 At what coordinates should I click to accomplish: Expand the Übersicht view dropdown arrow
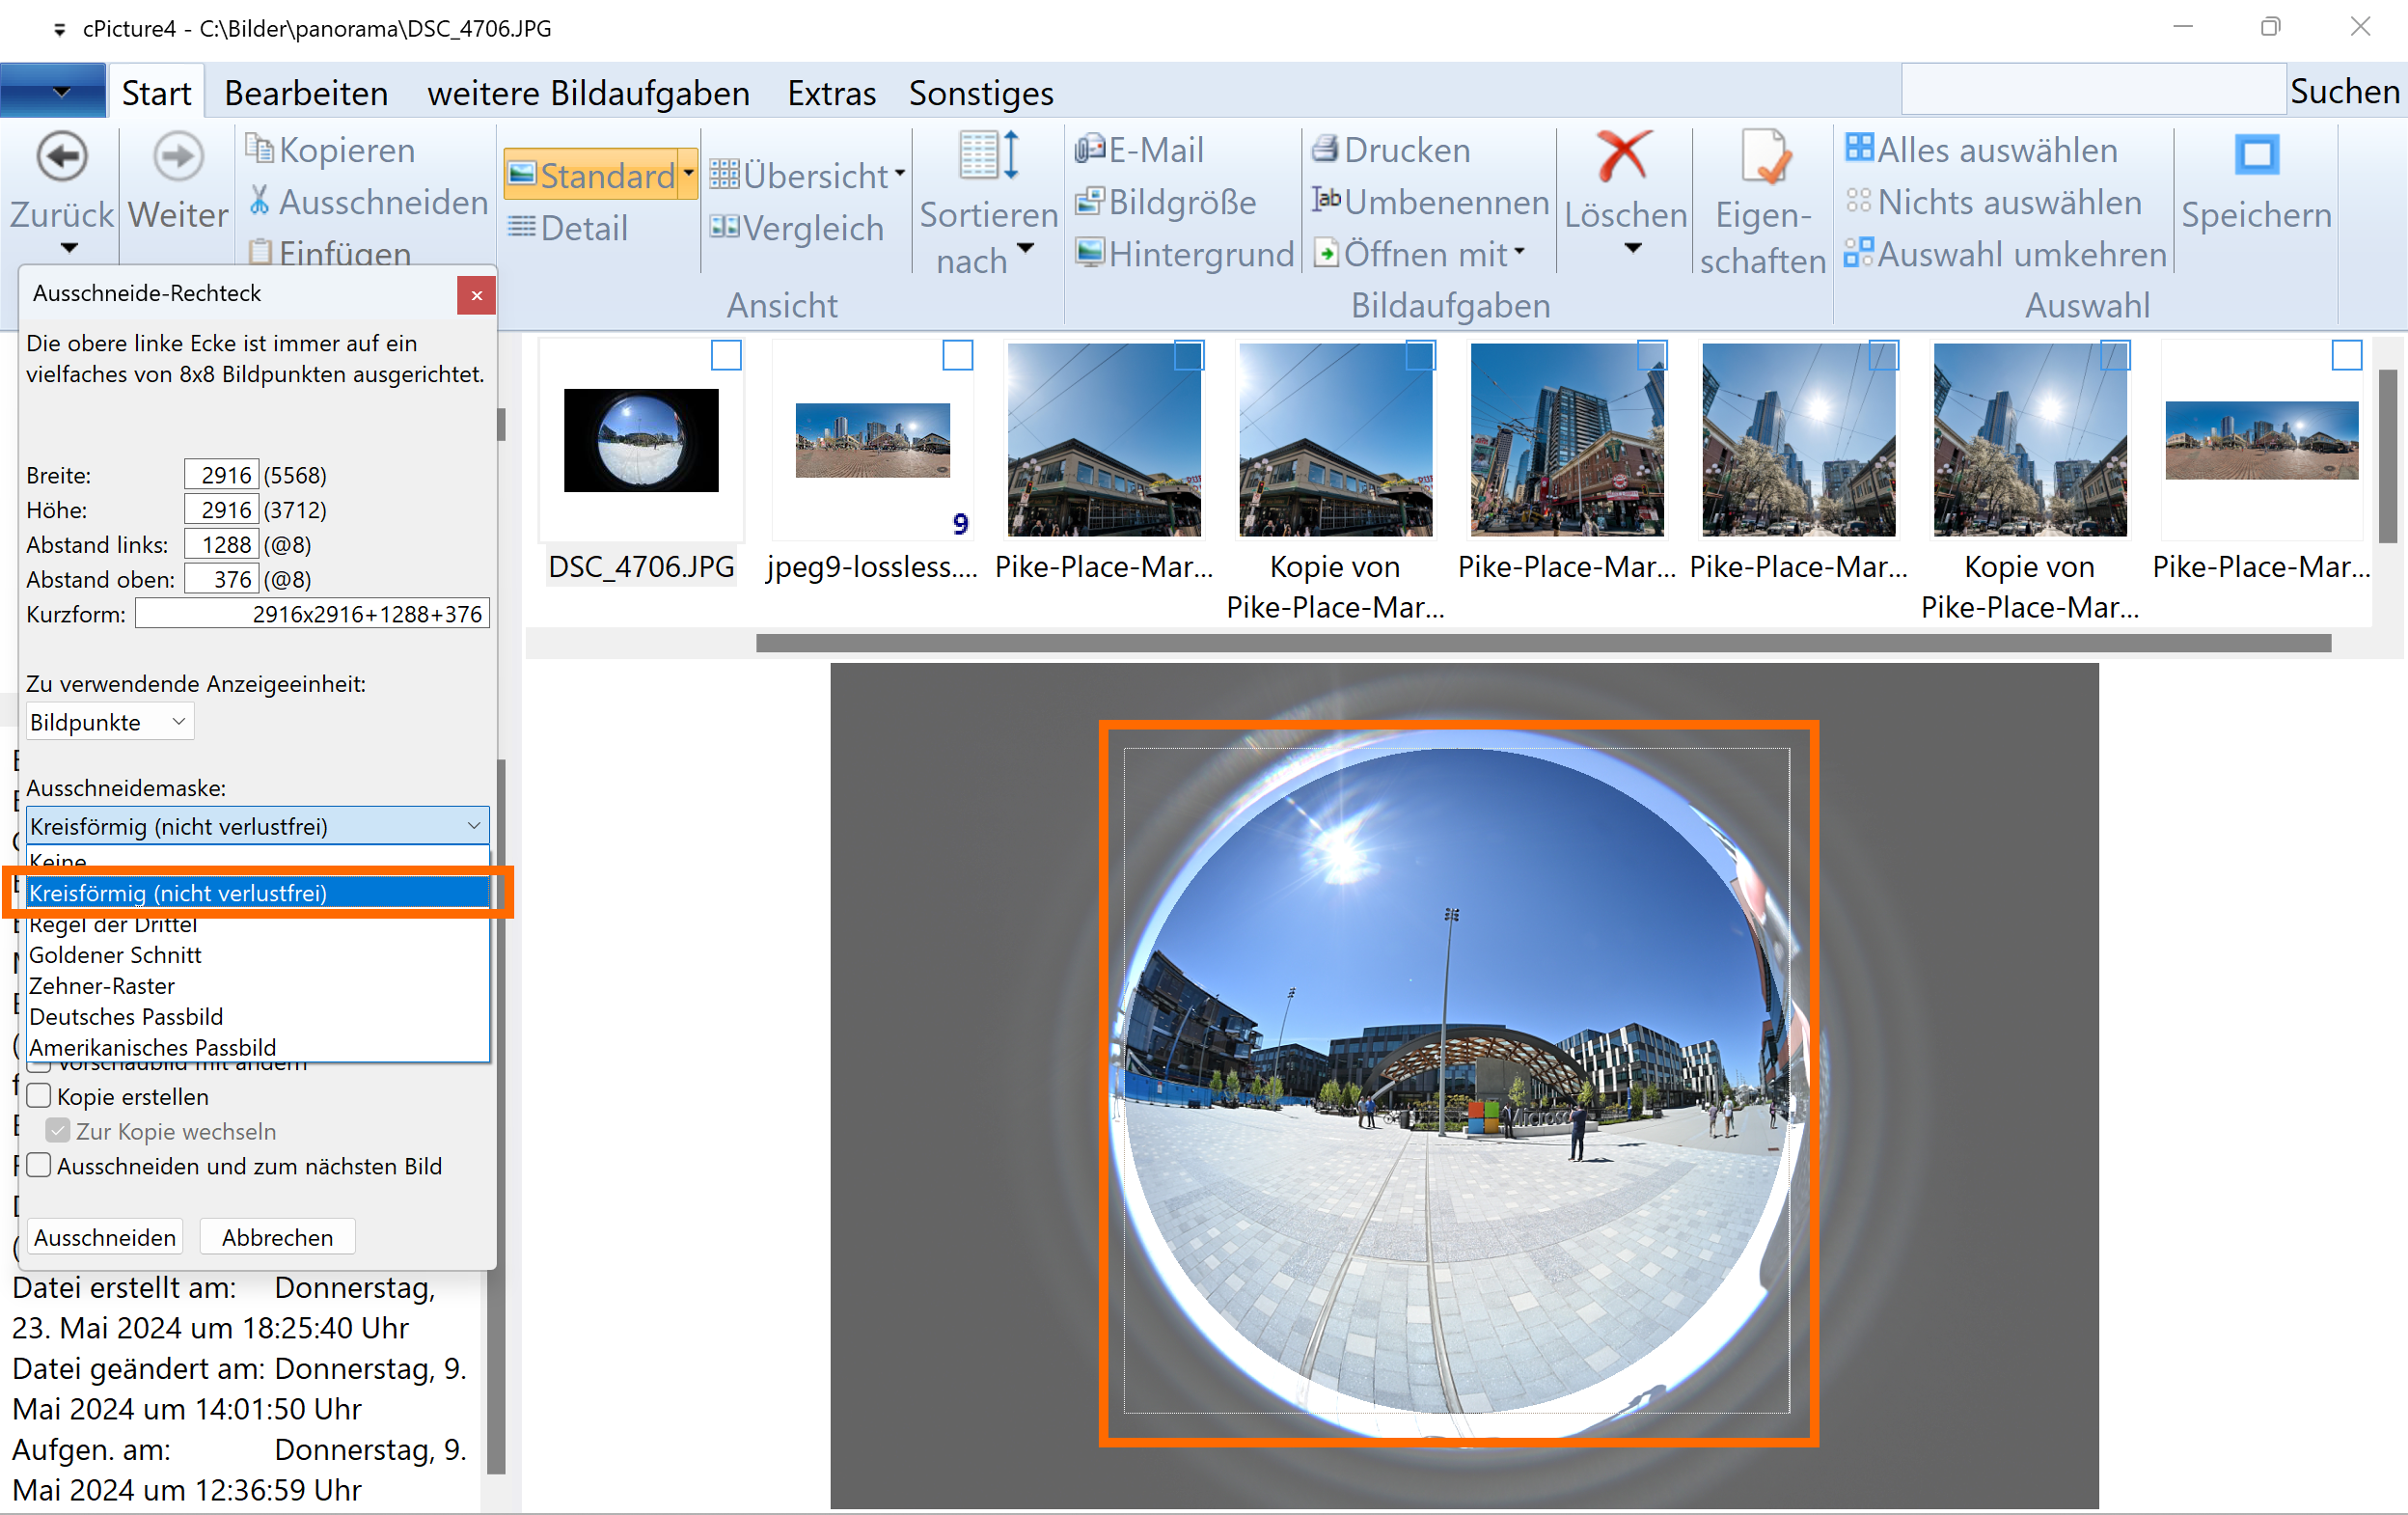point(900,175)
